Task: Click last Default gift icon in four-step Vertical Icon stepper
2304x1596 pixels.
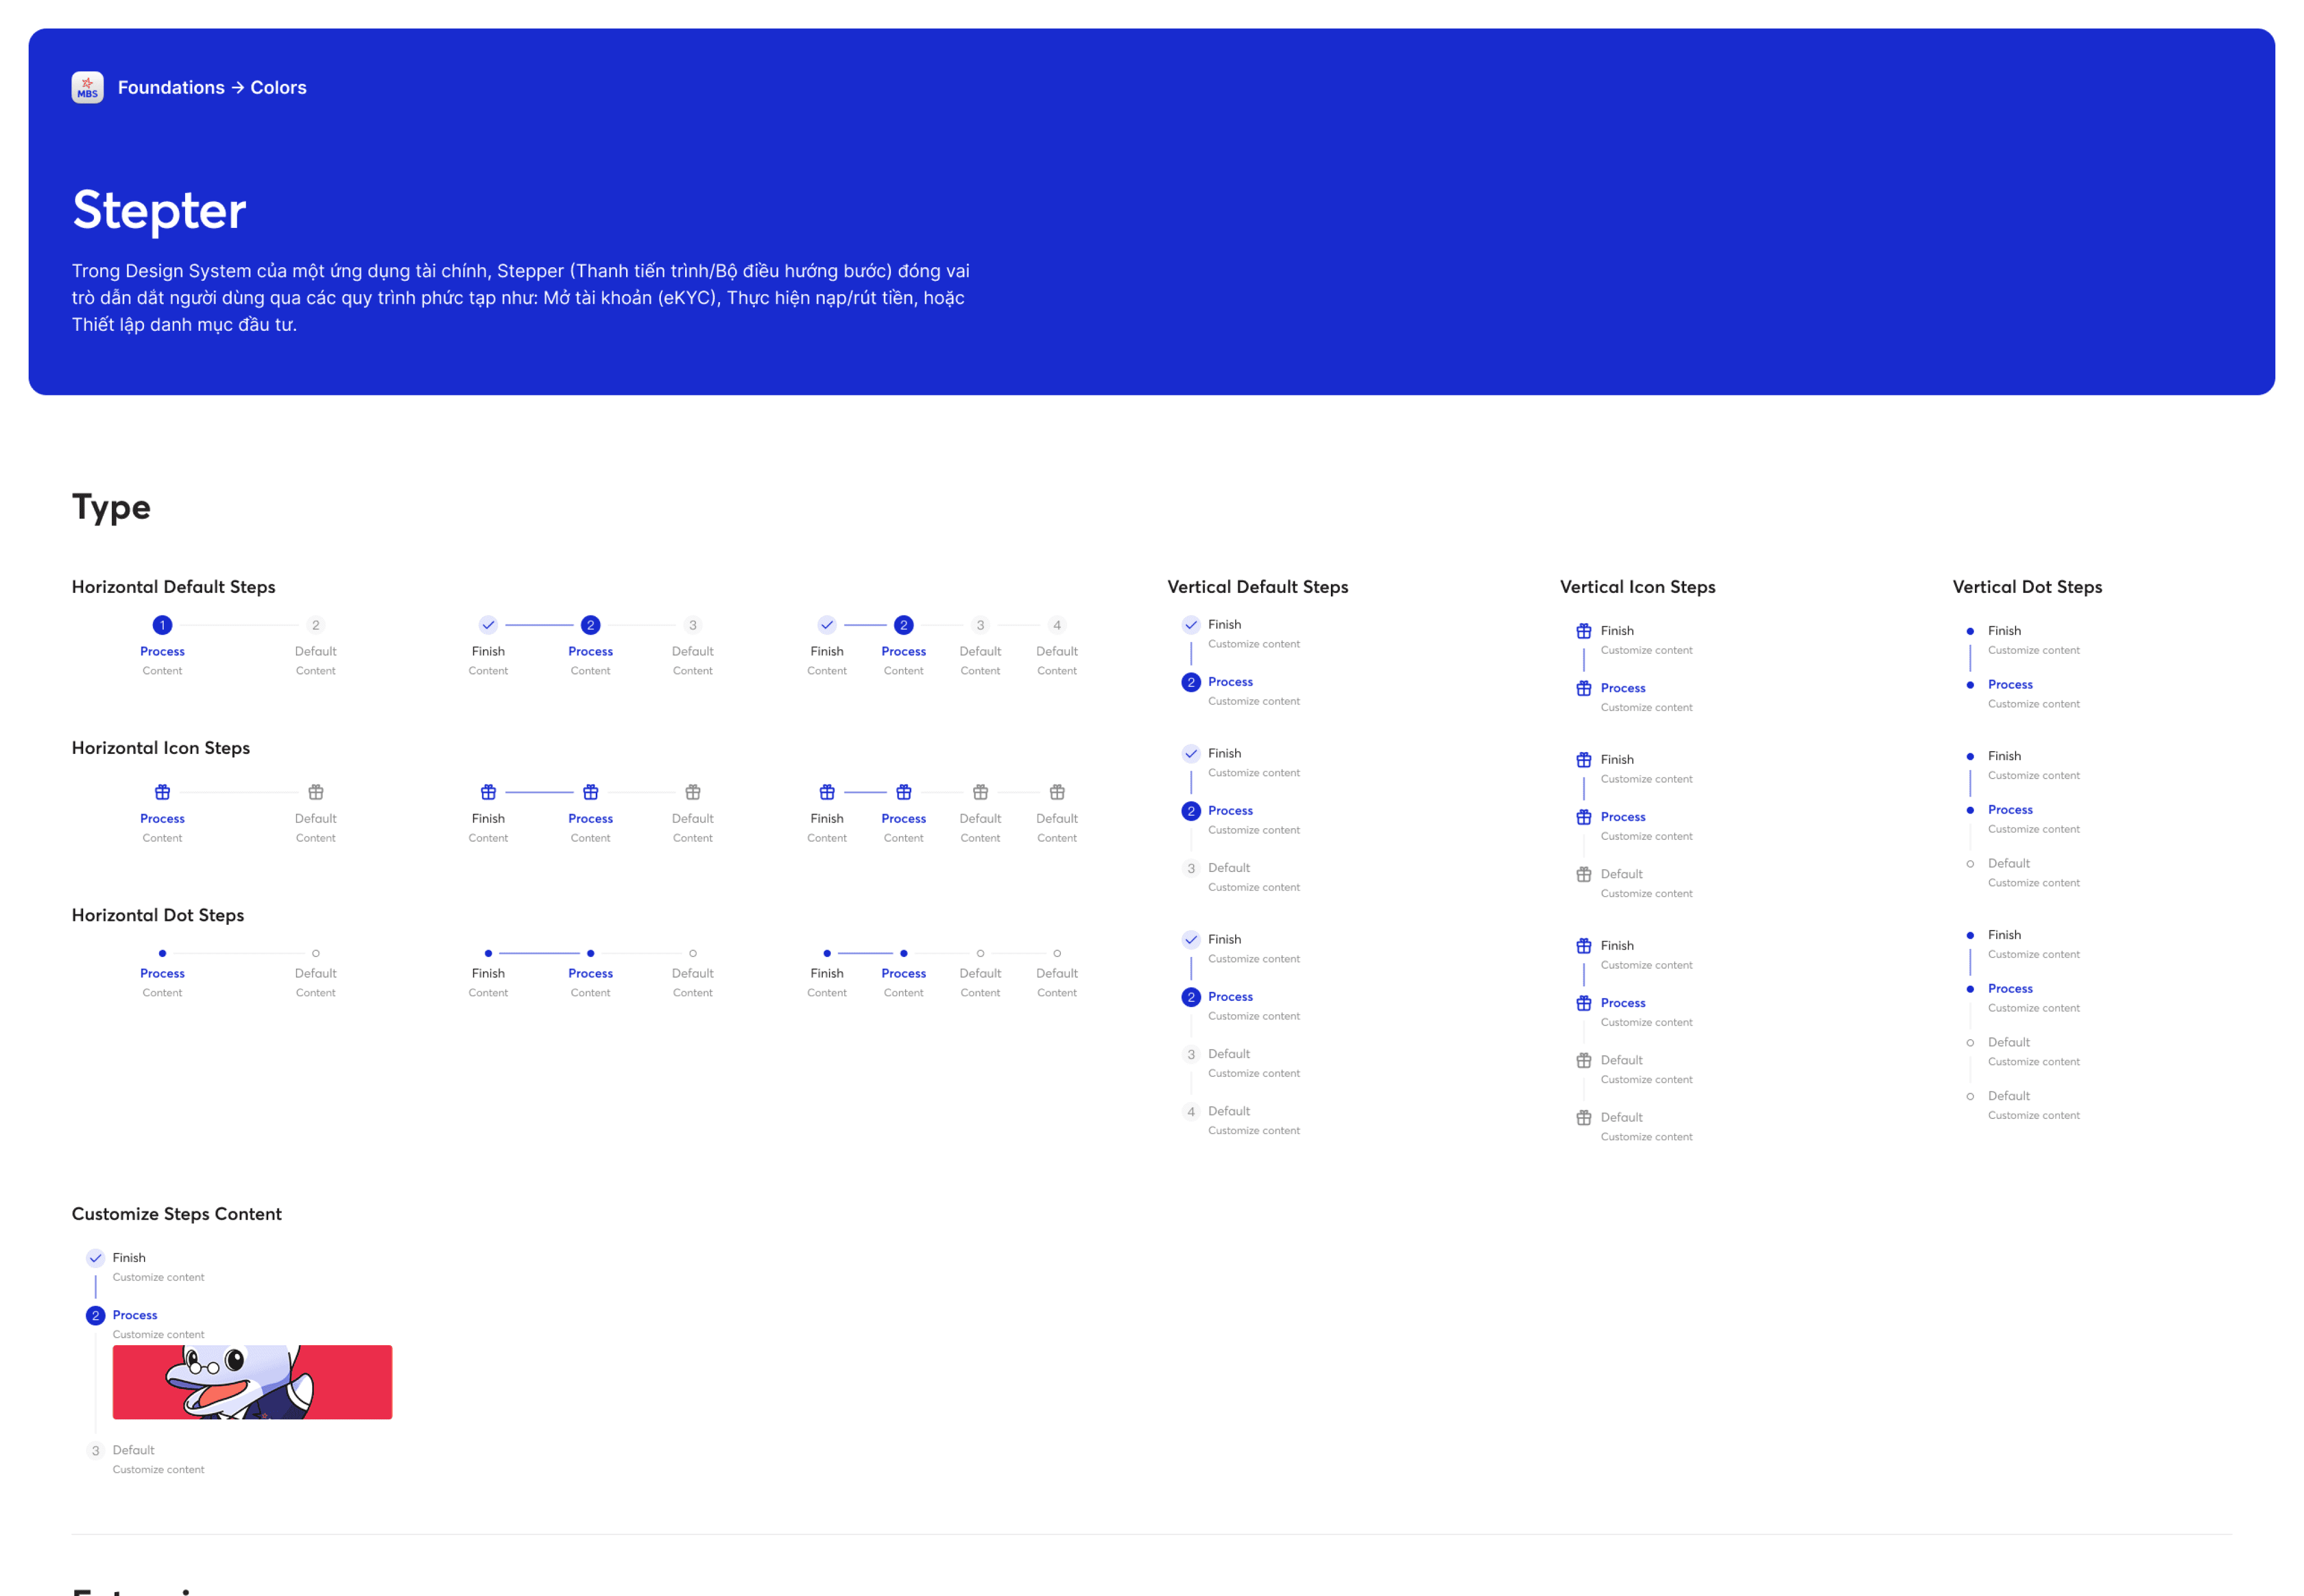Action: coord(1584,1117)
